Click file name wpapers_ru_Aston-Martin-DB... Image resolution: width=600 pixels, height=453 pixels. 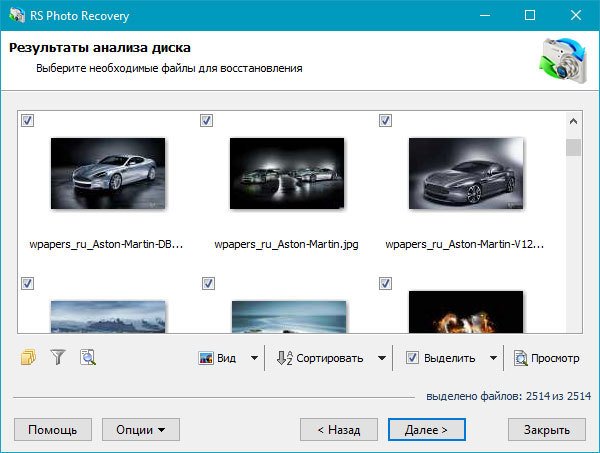click(x=106, y=244)
